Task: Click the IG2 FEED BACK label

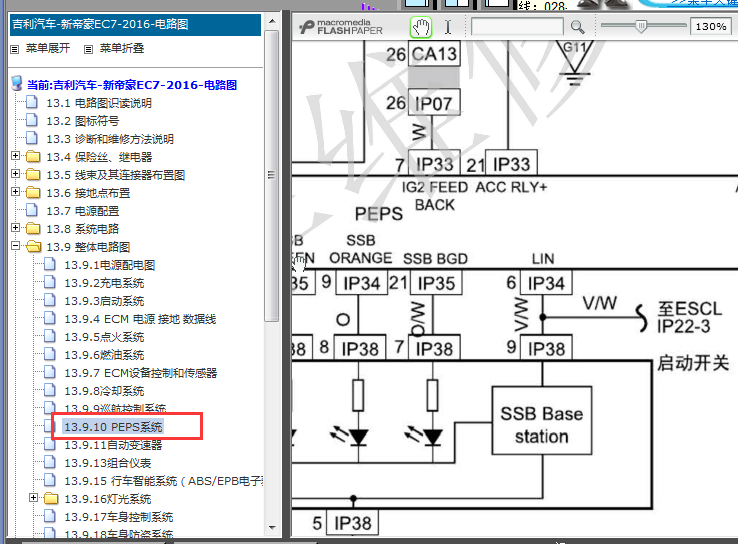Action: click(435, 196)
